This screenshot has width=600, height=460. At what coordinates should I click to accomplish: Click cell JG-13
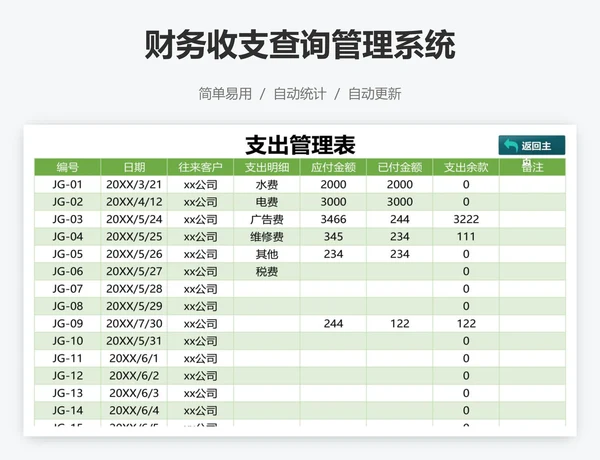pyautogui.click(x=67, y=393)
